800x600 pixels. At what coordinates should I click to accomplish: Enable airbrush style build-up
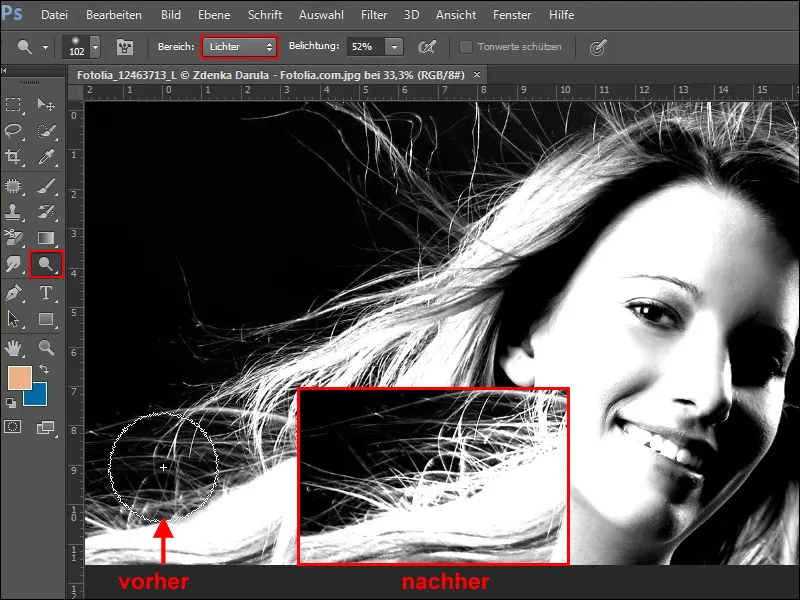coord(427,47)
